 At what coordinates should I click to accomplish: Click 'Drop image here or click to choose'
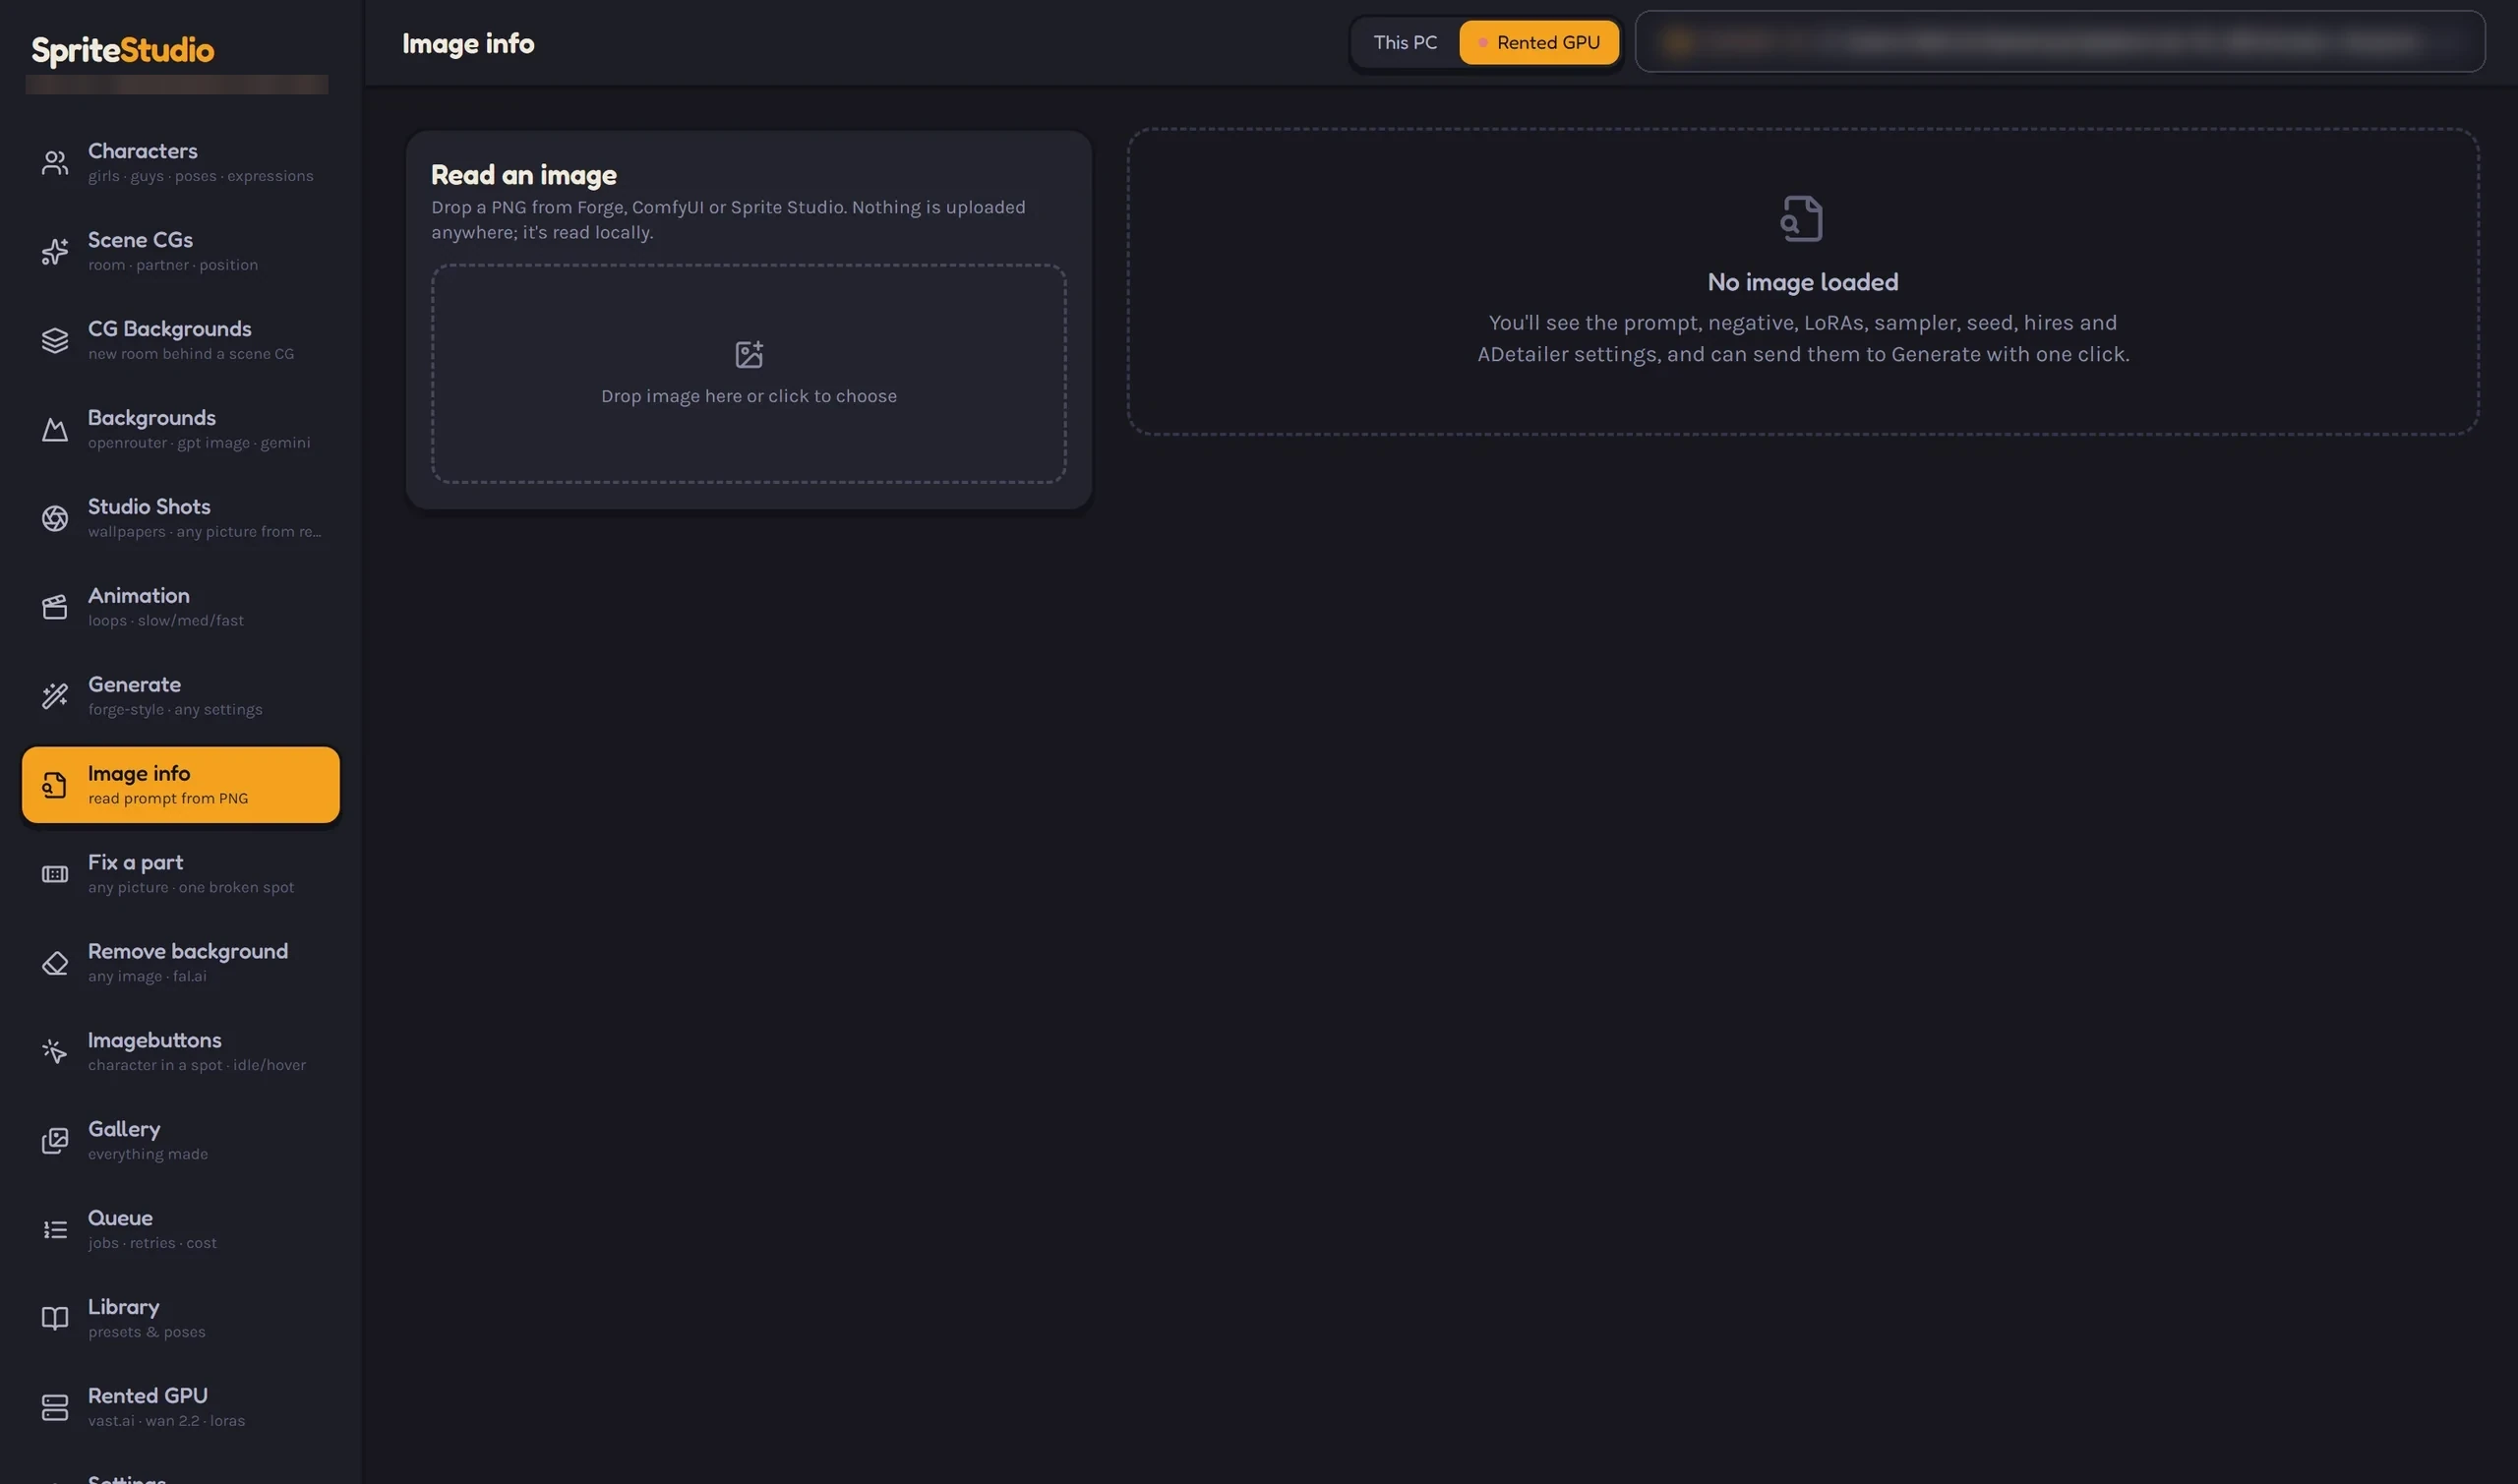coord(749,396)
